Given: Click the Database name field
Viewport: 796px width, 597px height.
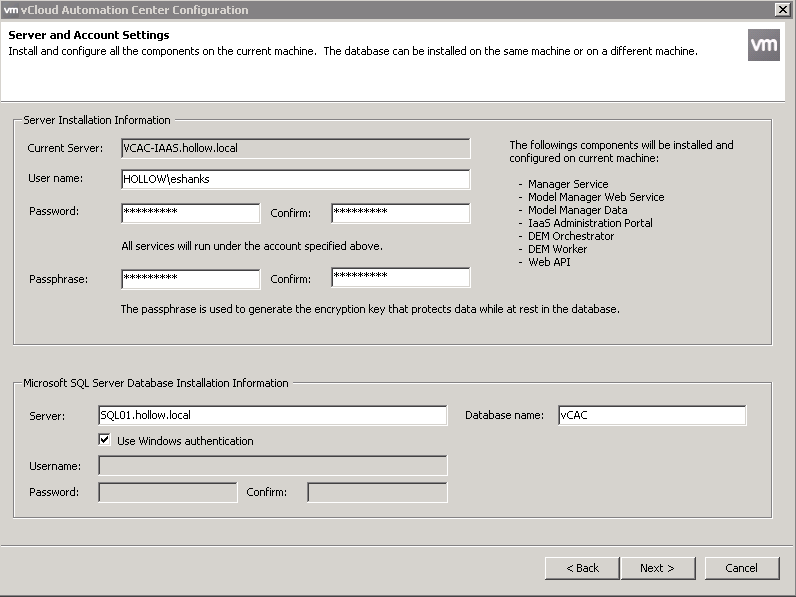Looking at the screenshot, I should [x=651, y=415].
